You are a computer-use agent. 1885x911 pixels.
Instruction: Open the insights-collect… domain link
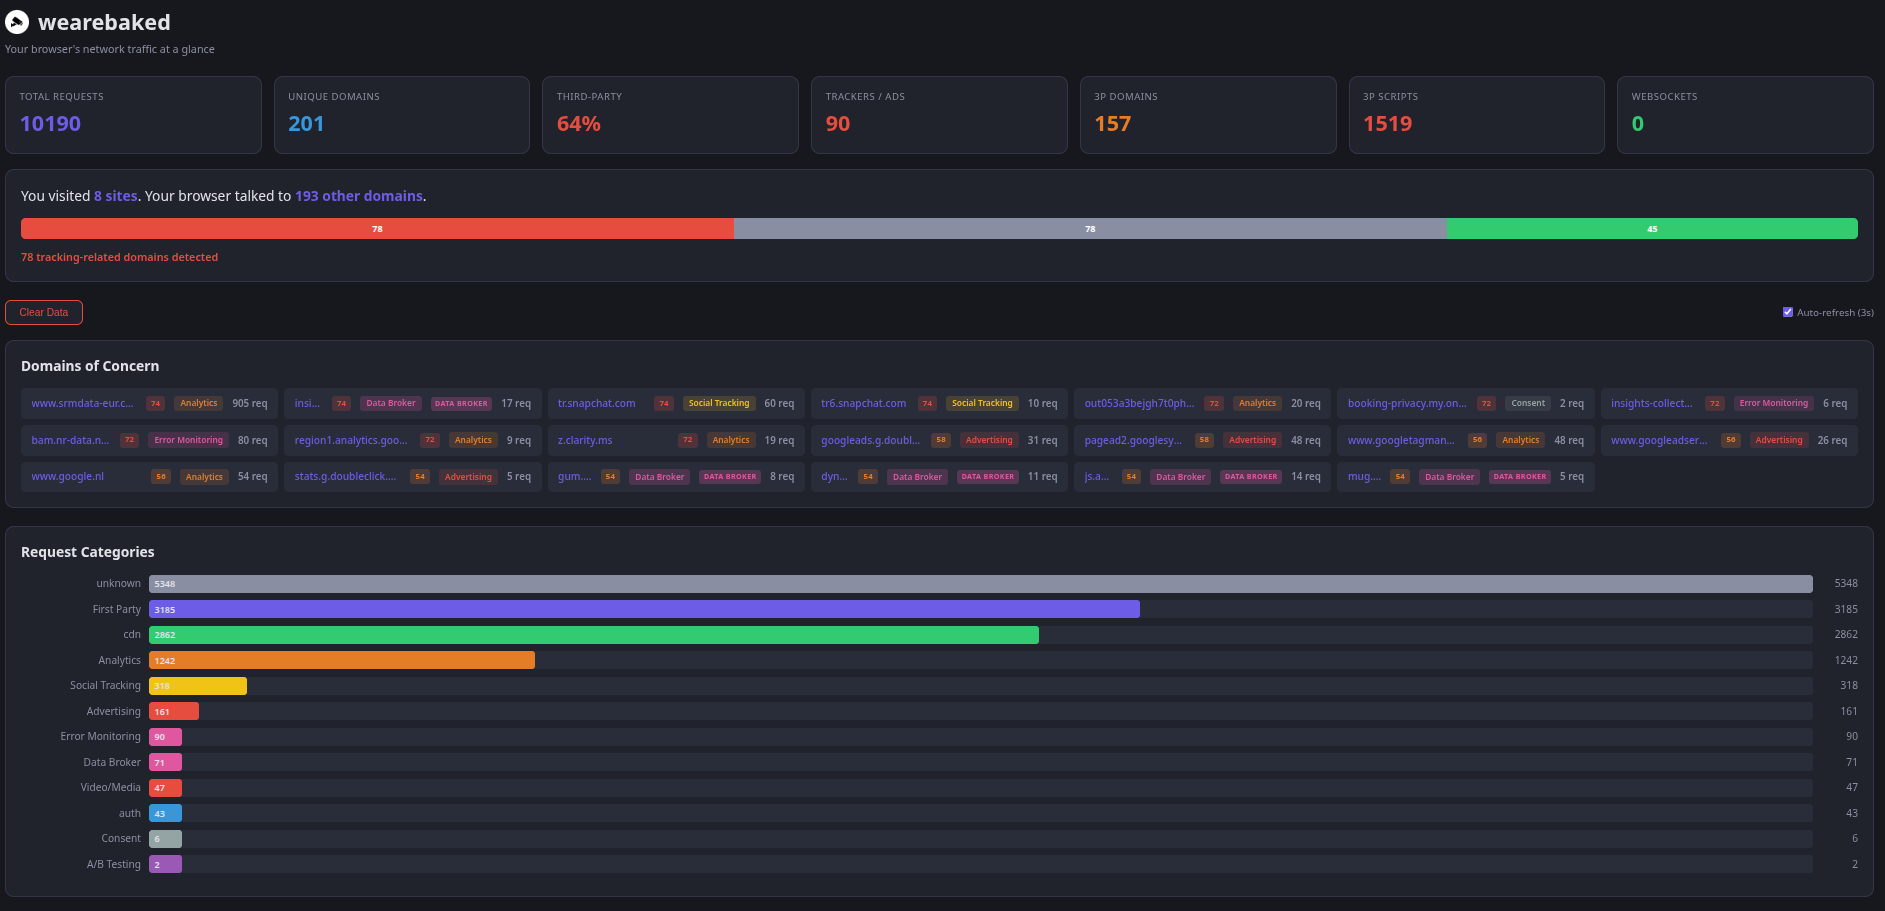click(1651, 404)
